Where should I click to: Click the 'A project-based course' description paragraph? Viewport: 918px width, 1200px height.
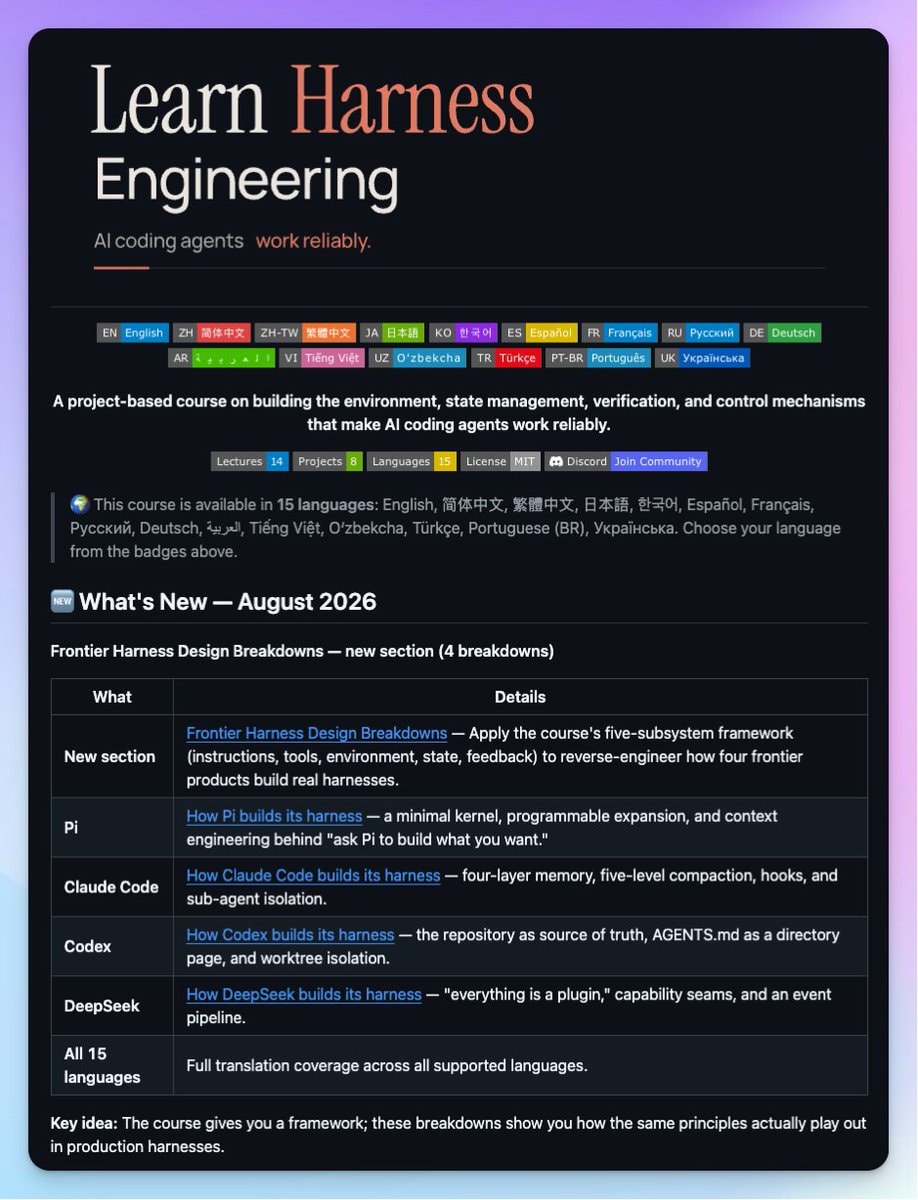[x=459, y=413]
